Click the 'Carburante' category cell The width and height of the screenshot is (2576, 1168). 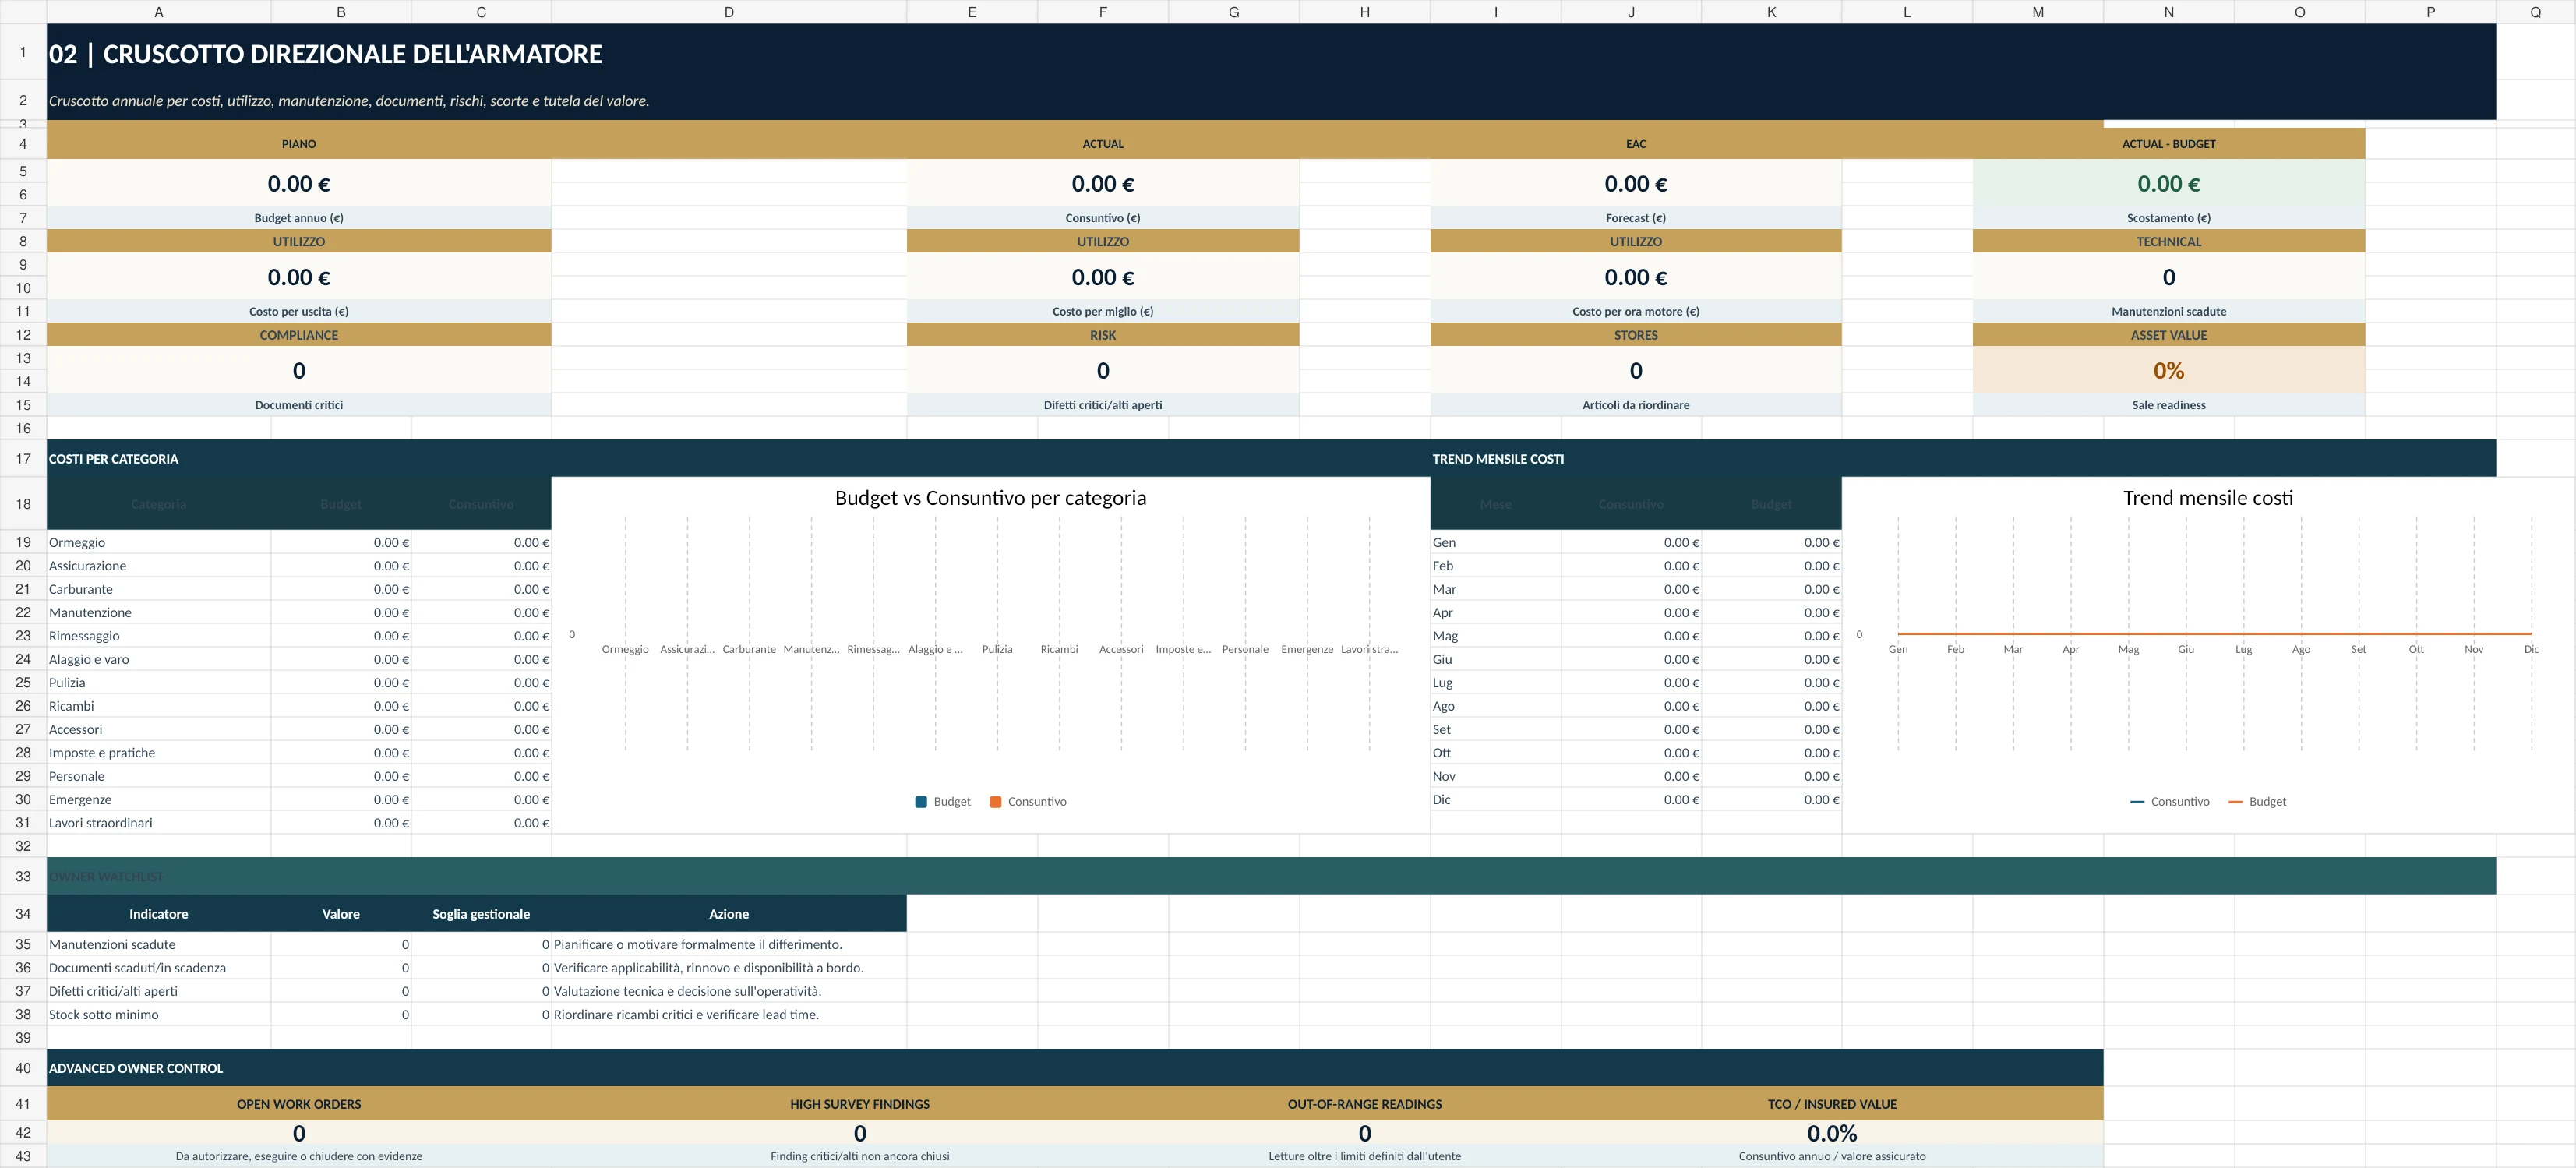pyautogui.click(x=159, y=589)
